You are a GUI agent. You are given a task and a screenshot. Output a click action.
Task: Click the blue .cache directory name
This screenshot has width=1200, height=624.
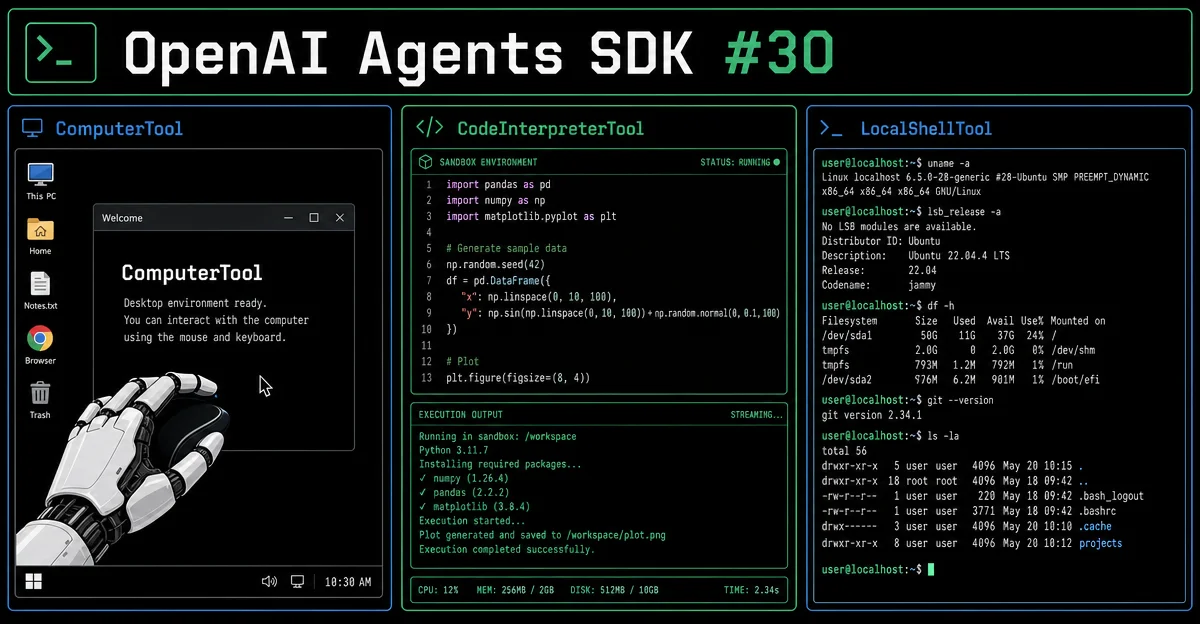(1095, 526)
